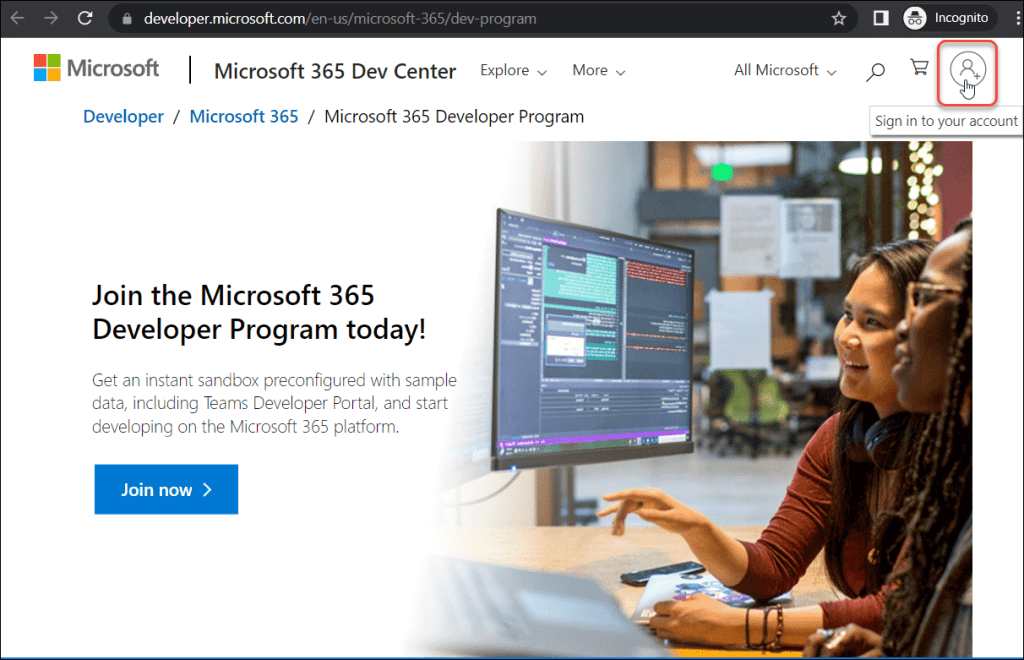Viewport: 1024px width, 660px height.
Task: Open the browser side panel icon
Action: point(881,18)
